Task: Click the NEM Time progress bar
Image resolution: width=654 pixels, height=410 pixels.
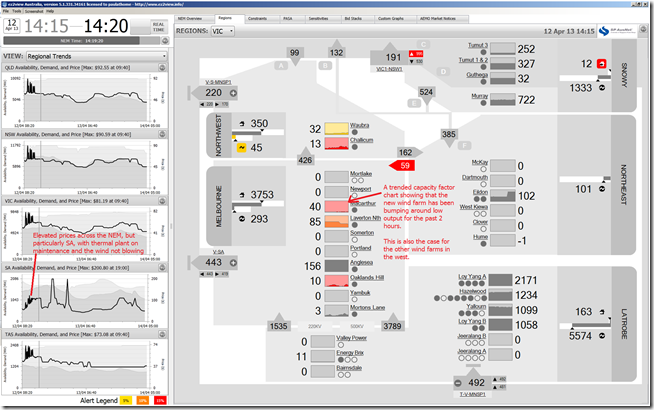Action: (81, 40)
